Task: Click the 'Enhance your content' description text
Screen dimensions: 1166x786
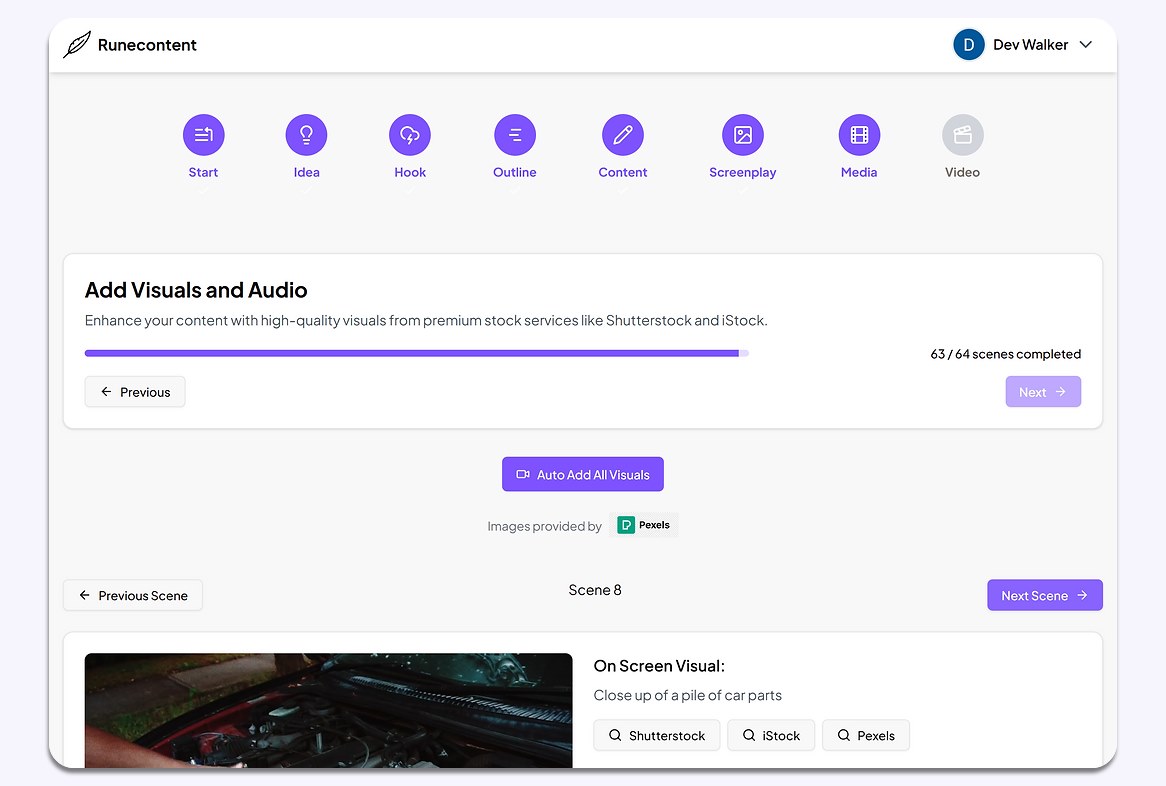Action: [426, 320]
